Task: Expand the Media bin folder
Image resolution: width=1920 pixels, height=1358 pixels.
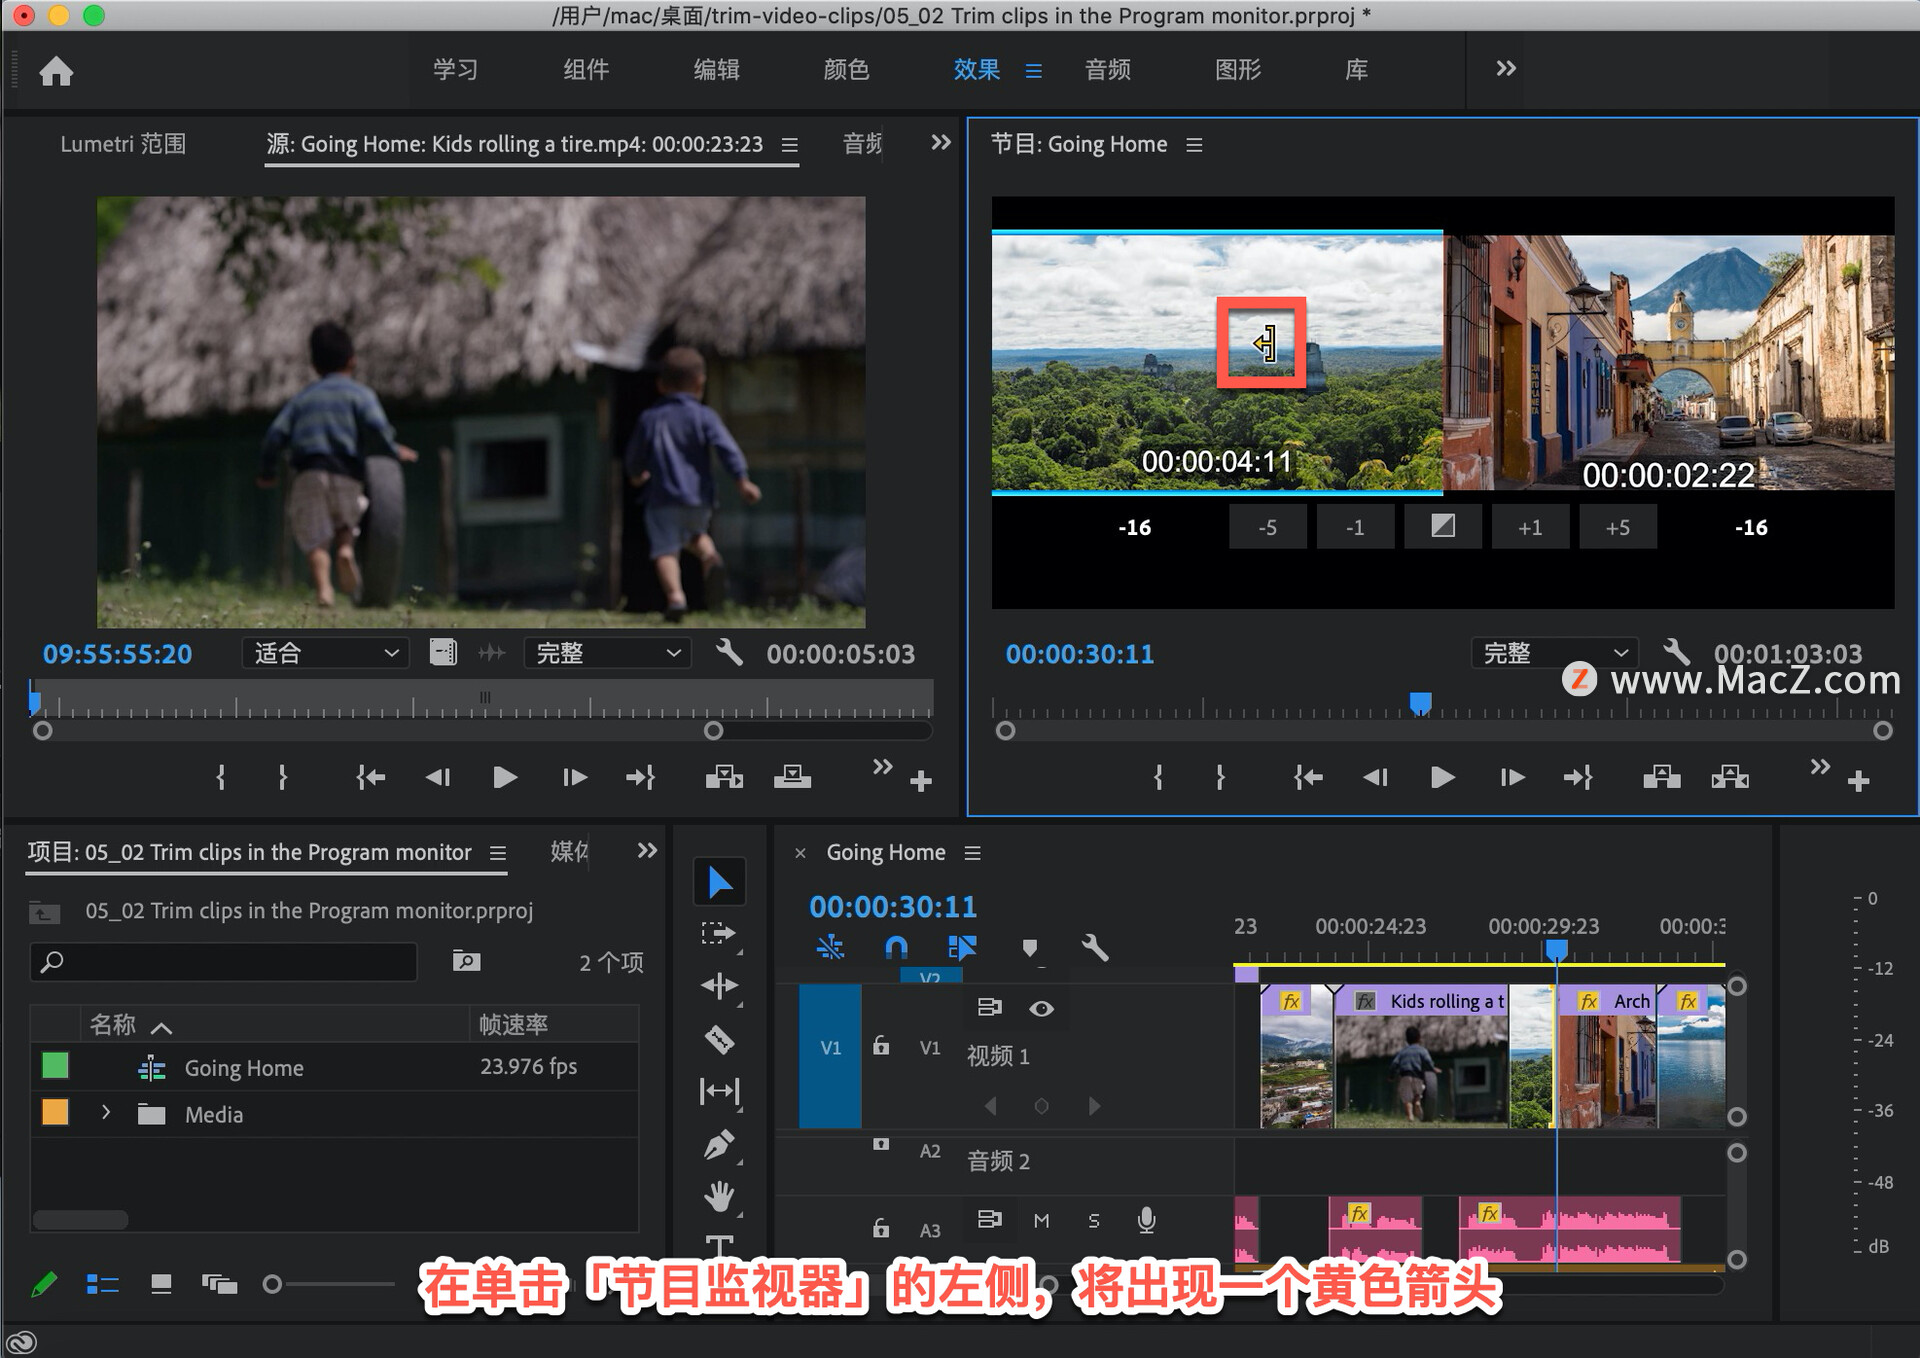Action: pyautogui.click(x=106, y=1113)
